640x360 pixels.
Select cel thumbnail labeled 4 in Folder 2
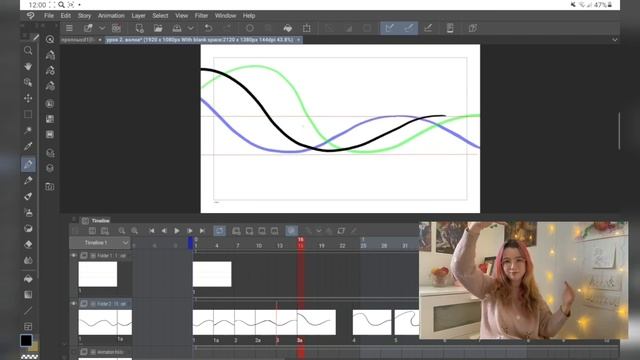click(x=372, y=322)
